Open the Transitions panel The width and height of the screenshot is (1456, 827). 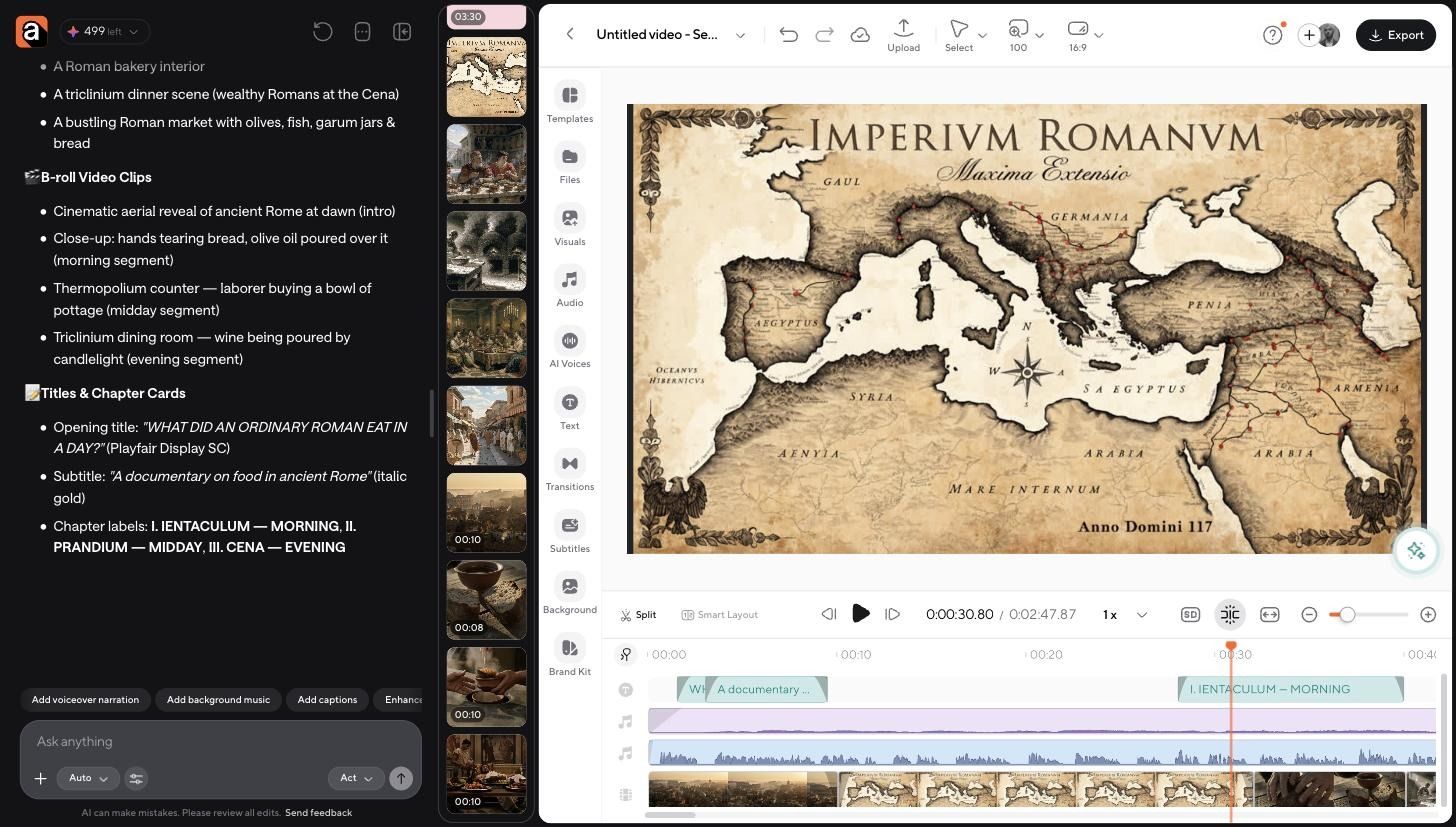569,472
